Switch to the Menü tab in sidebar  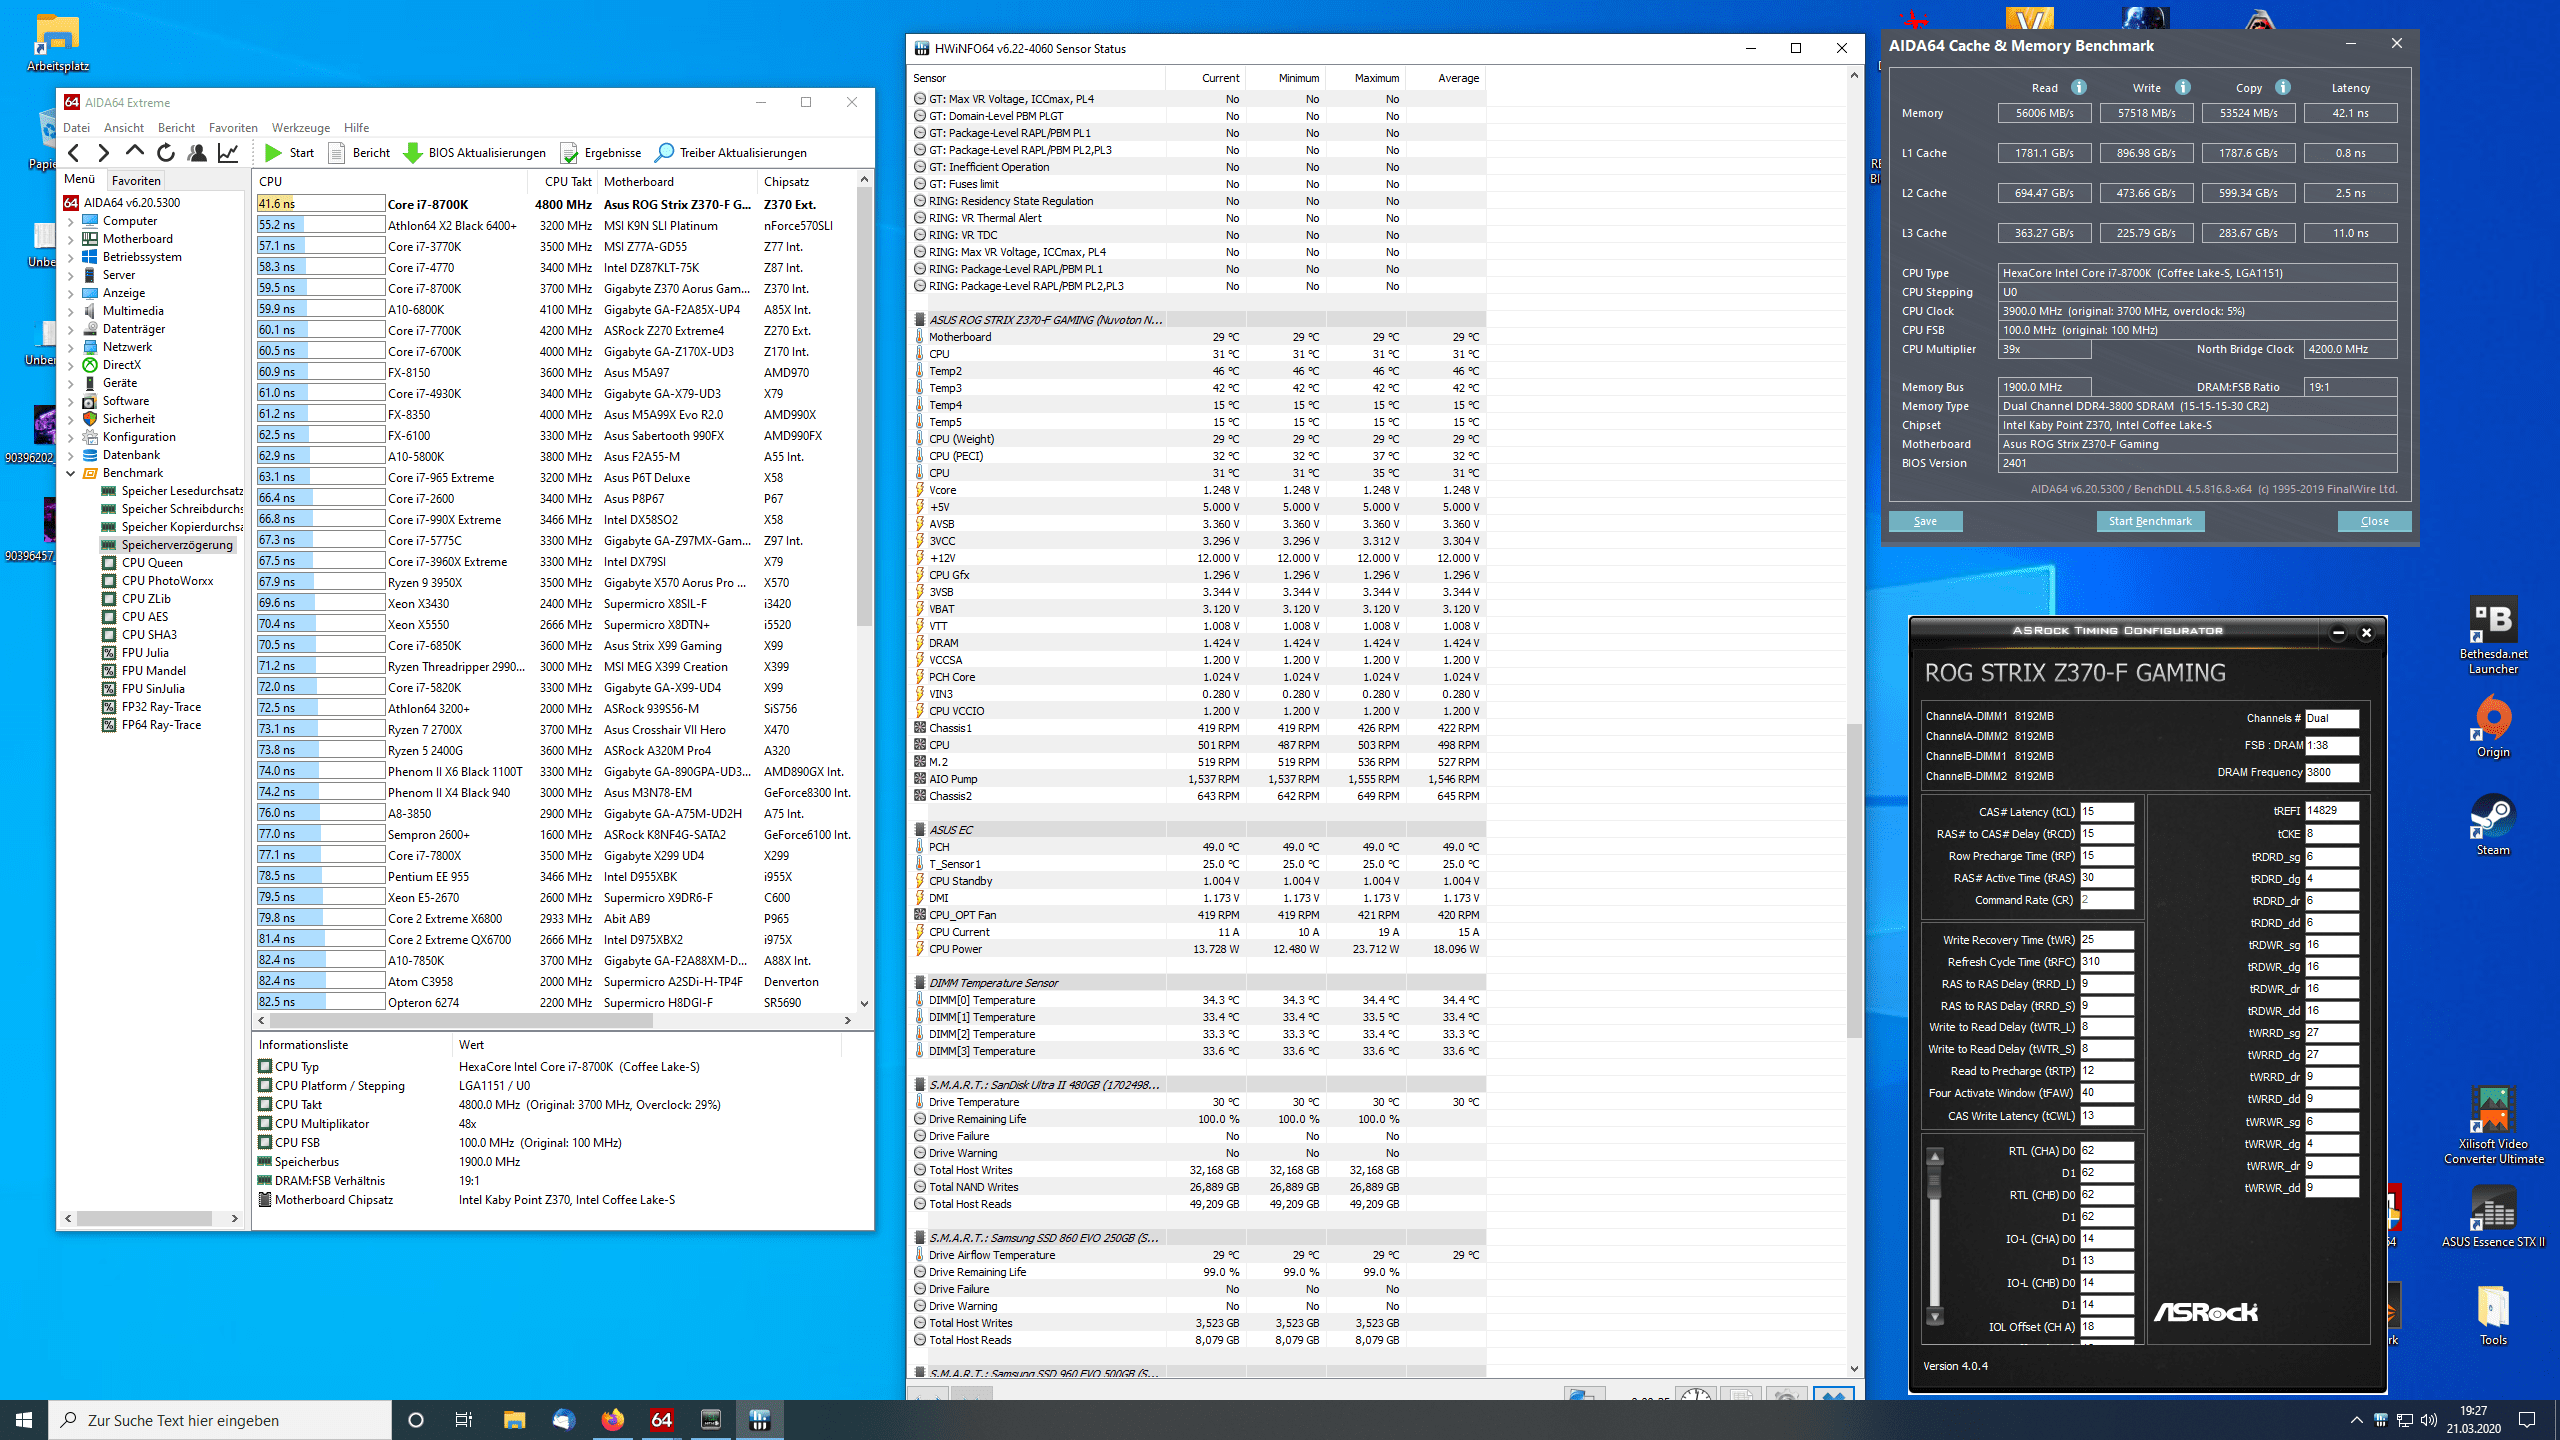pos(80,179)
